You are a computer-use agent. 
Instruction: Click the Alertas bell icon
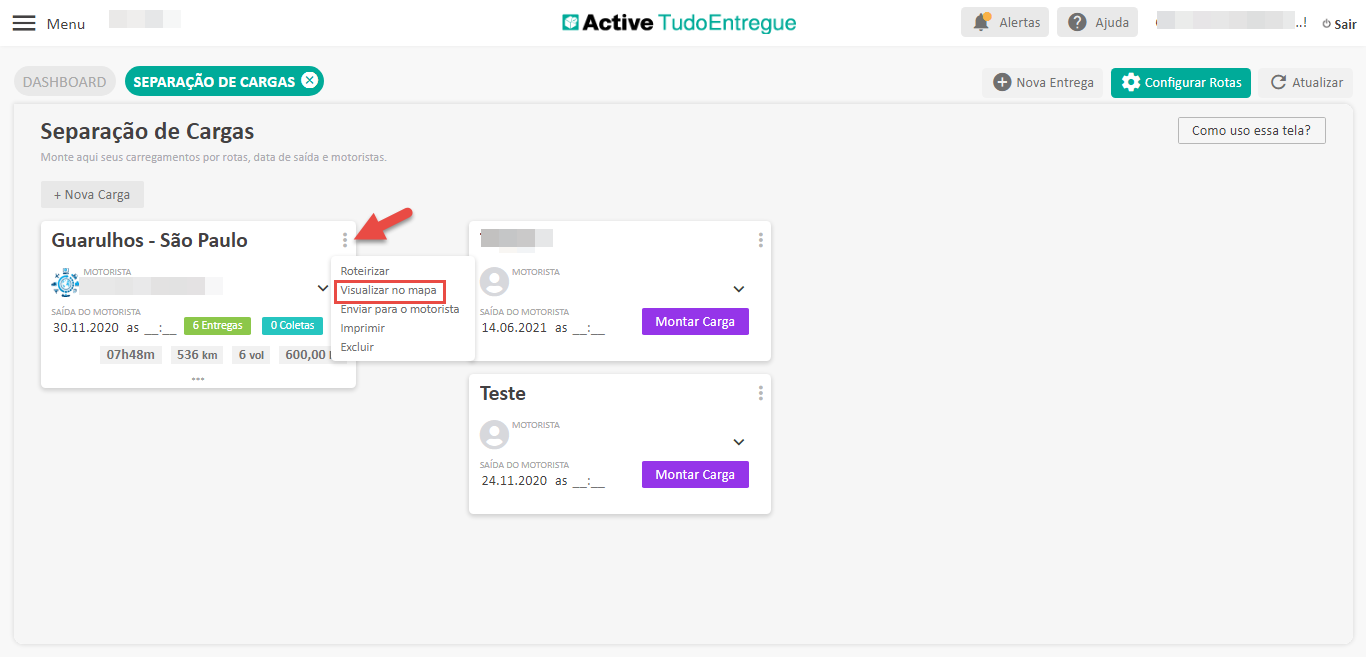point(981,22)
